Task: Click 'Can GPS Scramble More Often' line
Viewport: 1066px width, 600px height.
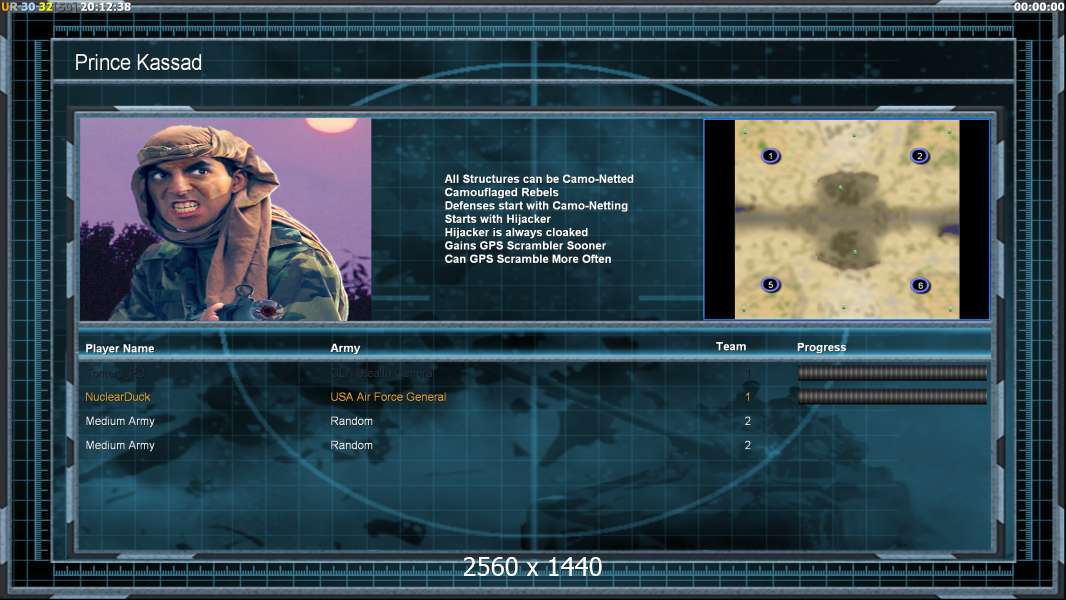Action: pyautogui.click(x=528, y=259)
